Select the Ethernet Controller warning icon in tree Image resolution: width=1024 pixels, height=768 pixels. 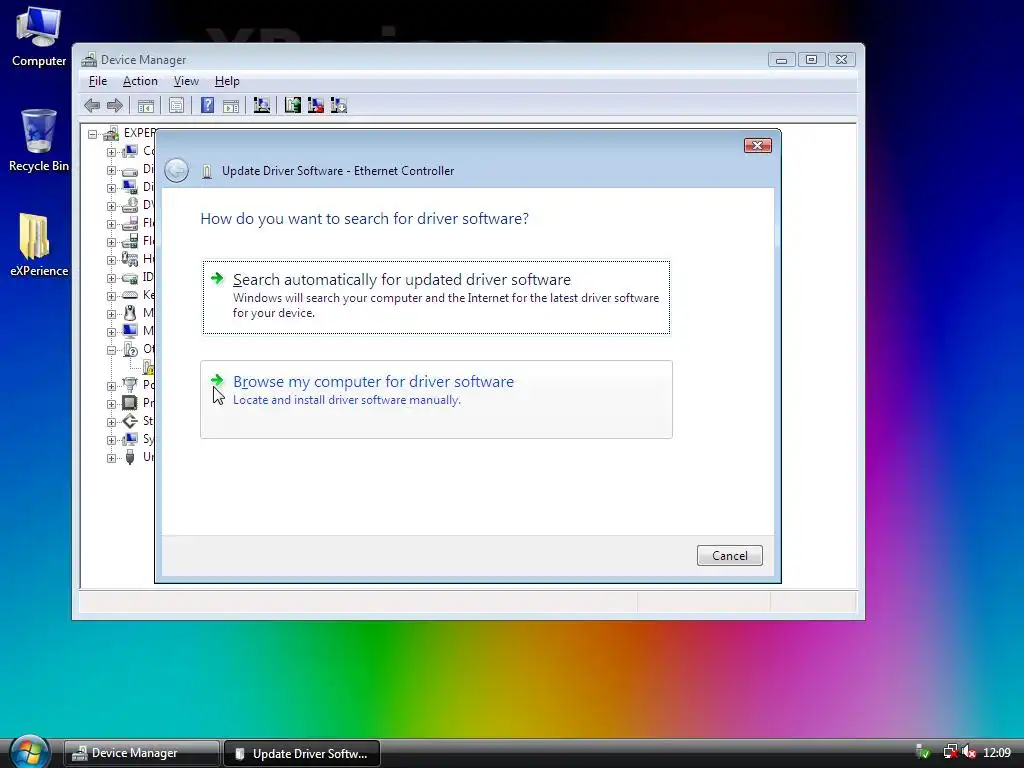coord(148,366)
